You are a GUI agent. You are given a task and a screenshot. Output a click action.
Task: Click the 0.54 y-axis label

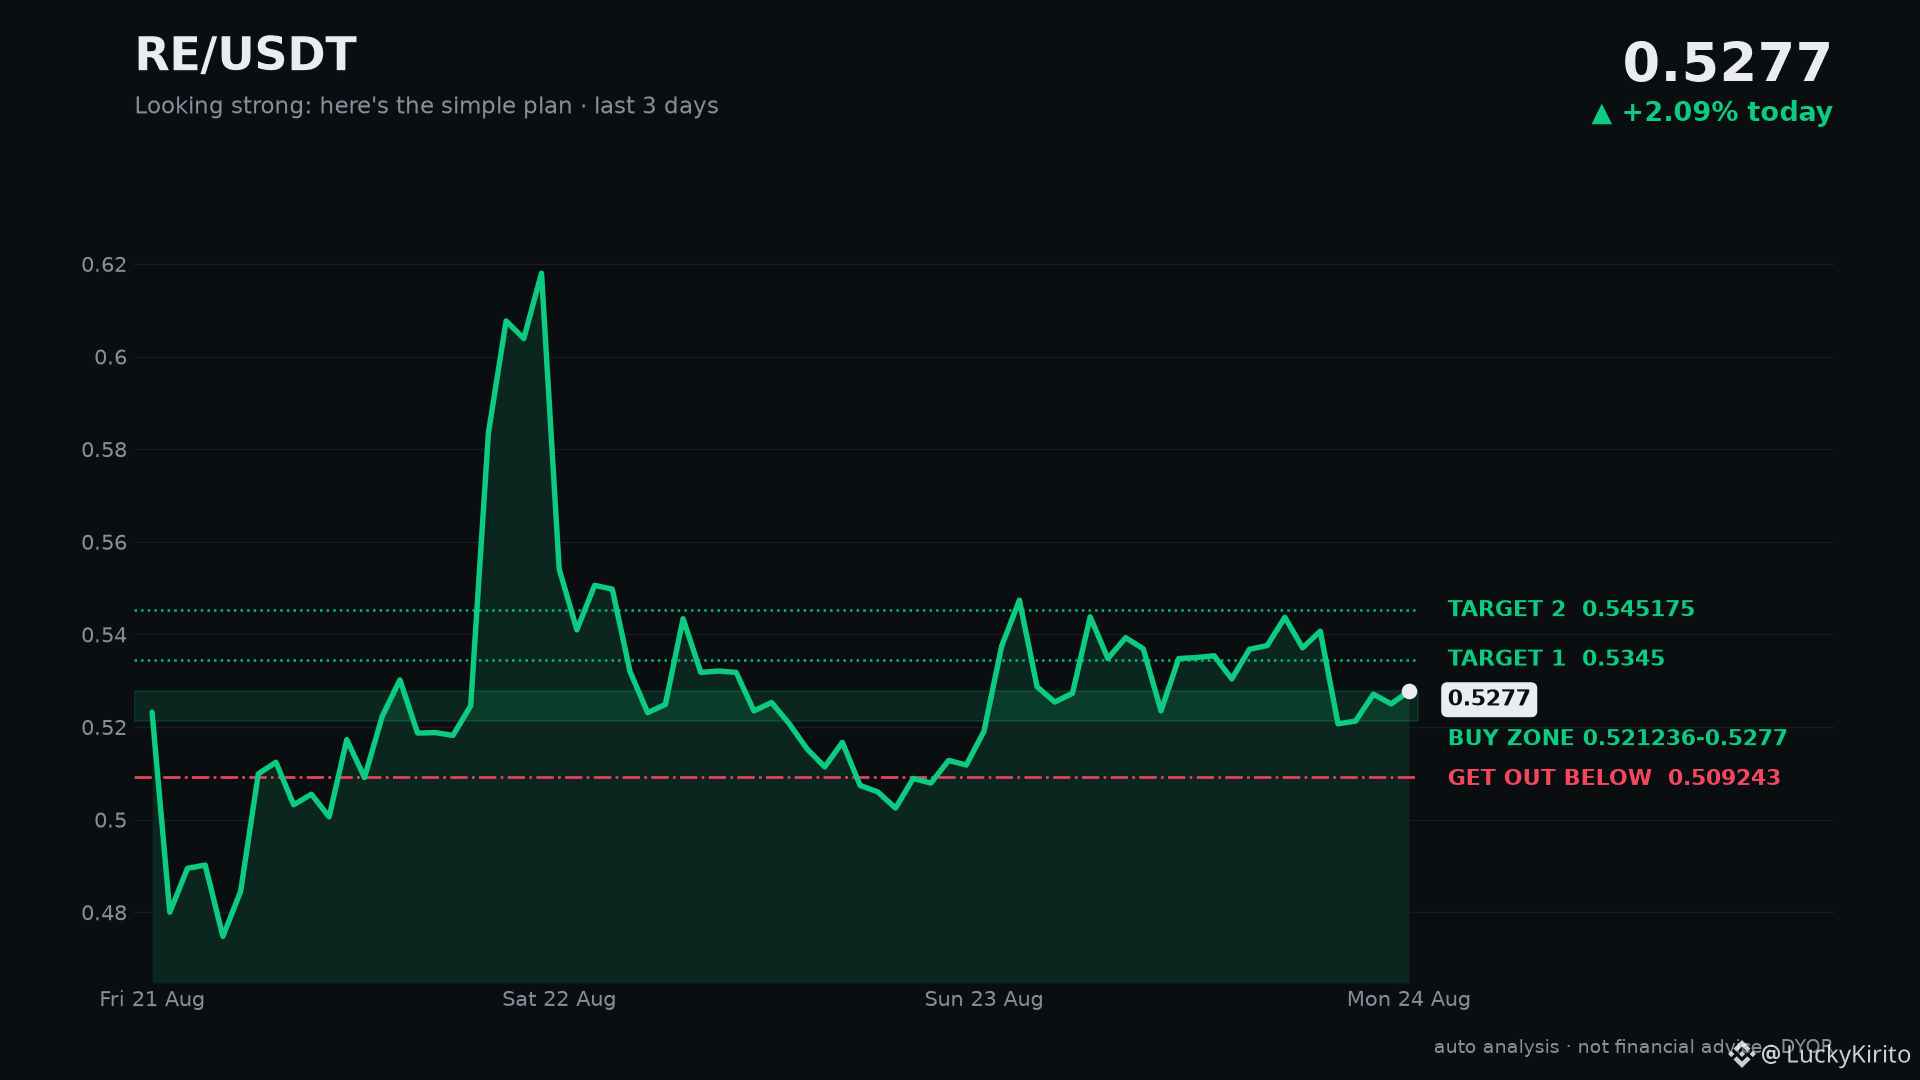(104, 635)
